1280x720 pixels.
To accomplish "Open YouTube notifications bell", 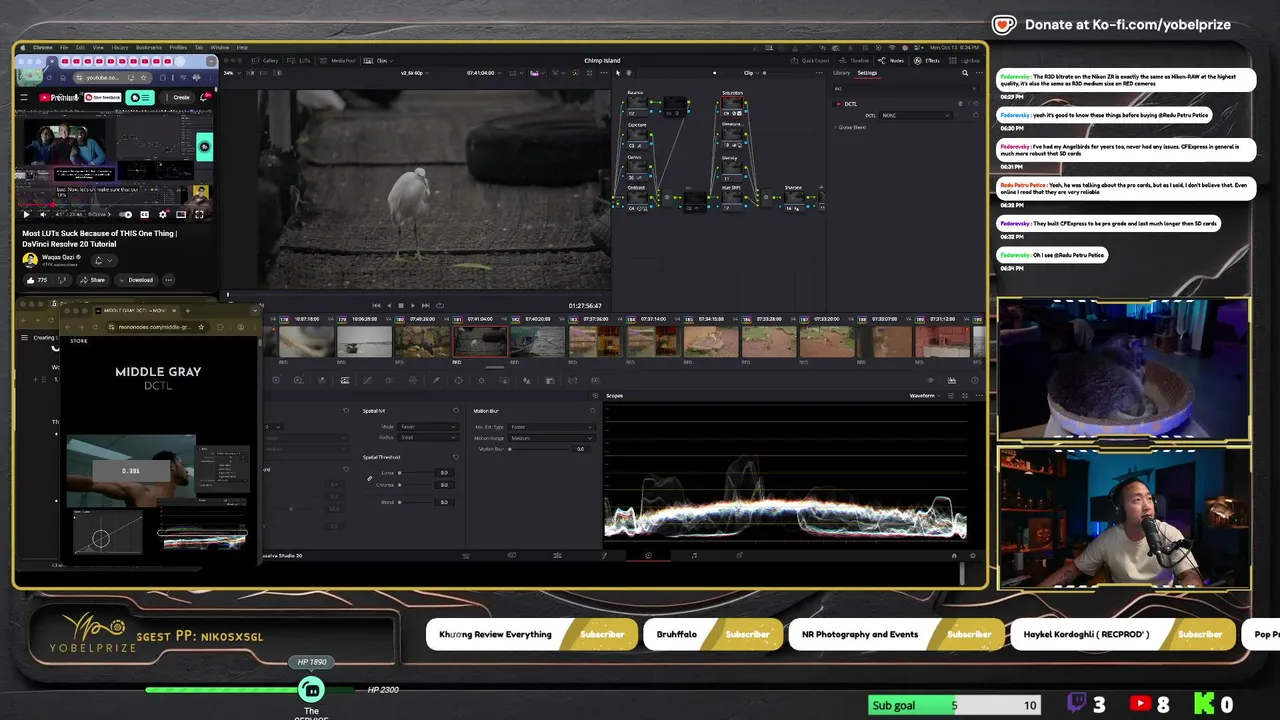I will [x=203, y=97].
